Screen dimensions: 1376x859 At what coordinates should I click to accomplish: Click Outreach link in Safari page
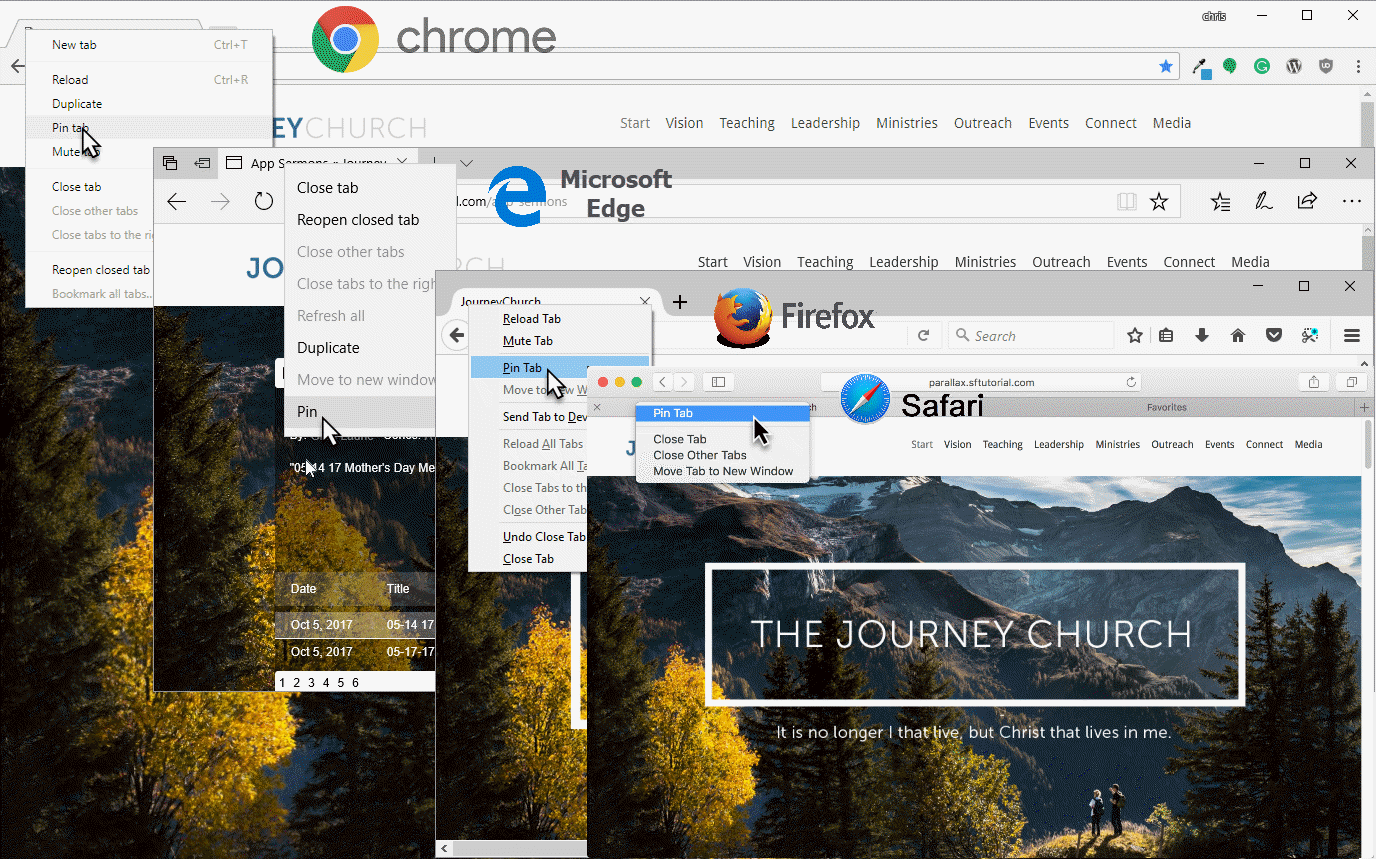pos(1172,444)
